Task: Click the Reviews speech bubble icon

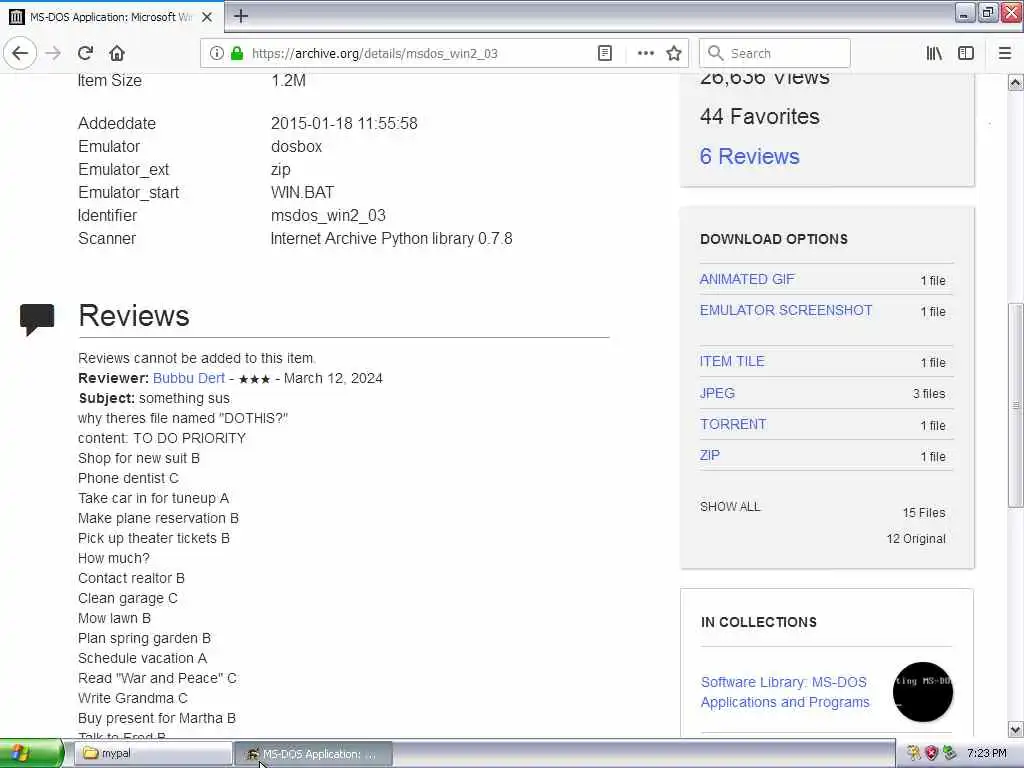Action: point(37,319)
